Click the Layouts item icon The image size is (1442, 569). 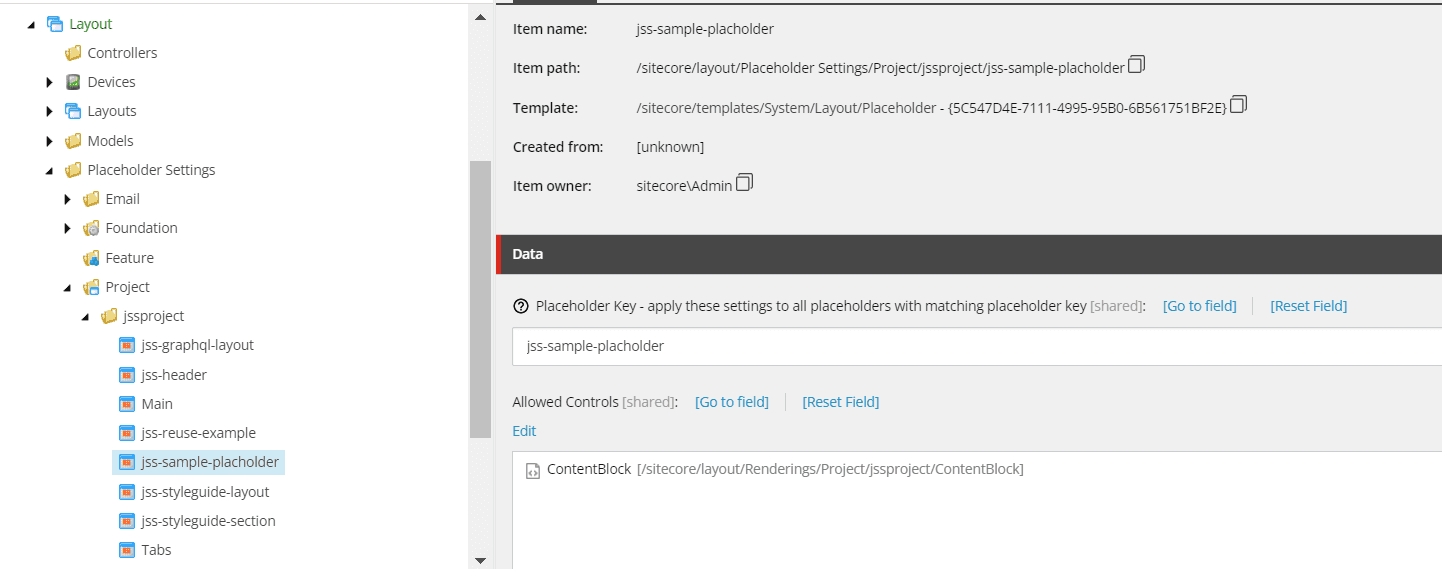73,111
